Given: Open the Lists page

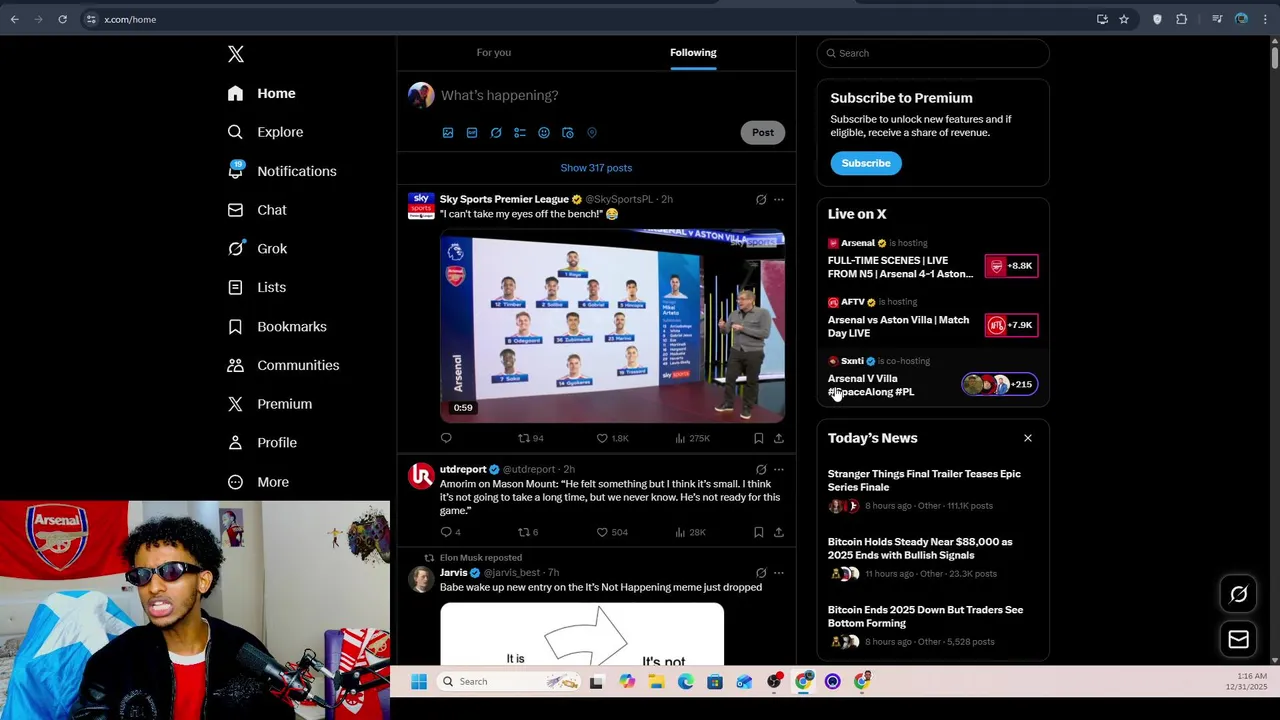Looking at the screenshot, I should coord(257,288).
